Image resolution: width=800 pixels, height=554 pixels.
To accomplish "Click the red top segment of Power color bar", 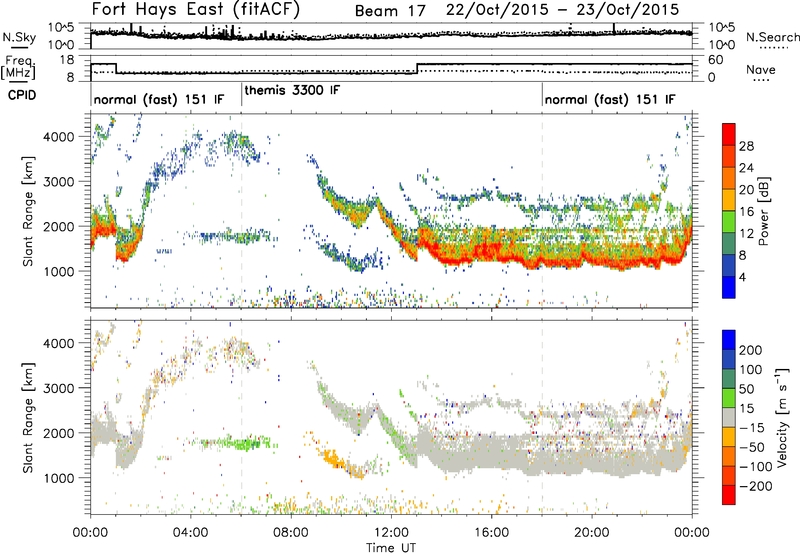I will [x=729, y=134].
